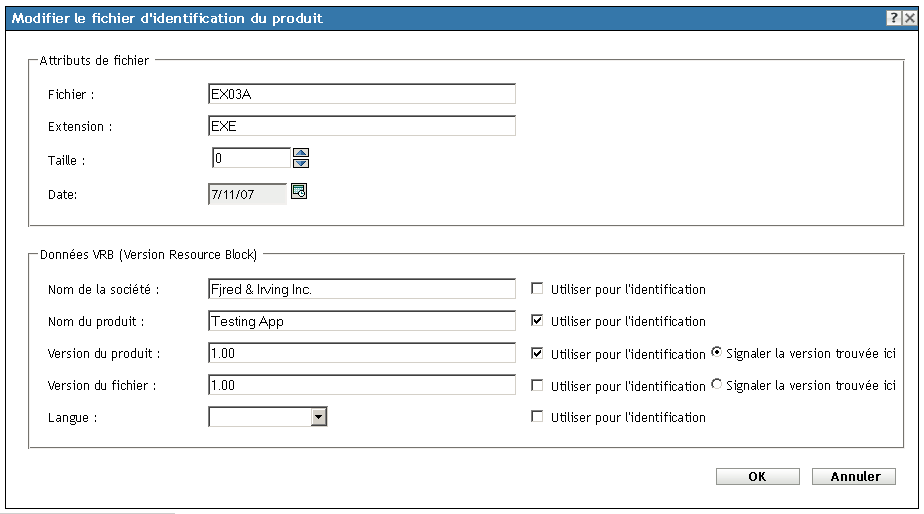Viewport: 924px width, 514px height.
Task: Uncheck identification for Version du produit
Action: 538,354
